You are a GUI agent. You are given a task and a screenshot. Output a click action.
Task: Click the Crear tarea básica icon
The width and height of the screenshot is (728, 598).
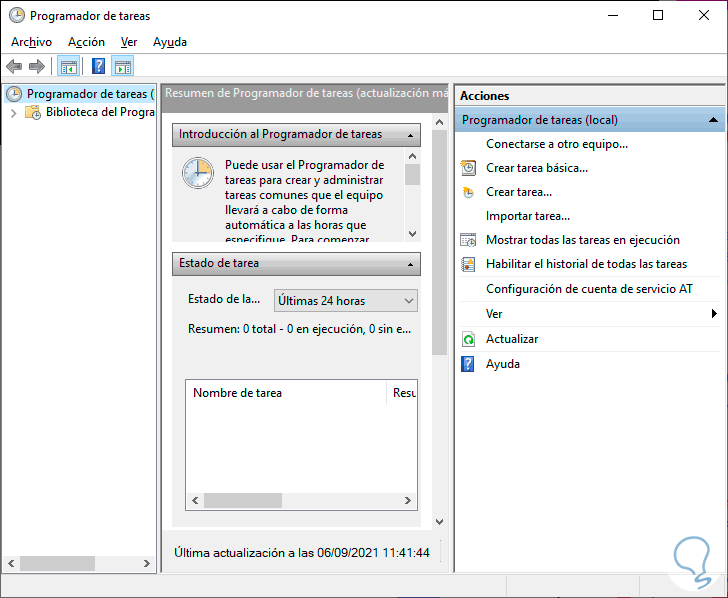469,168
